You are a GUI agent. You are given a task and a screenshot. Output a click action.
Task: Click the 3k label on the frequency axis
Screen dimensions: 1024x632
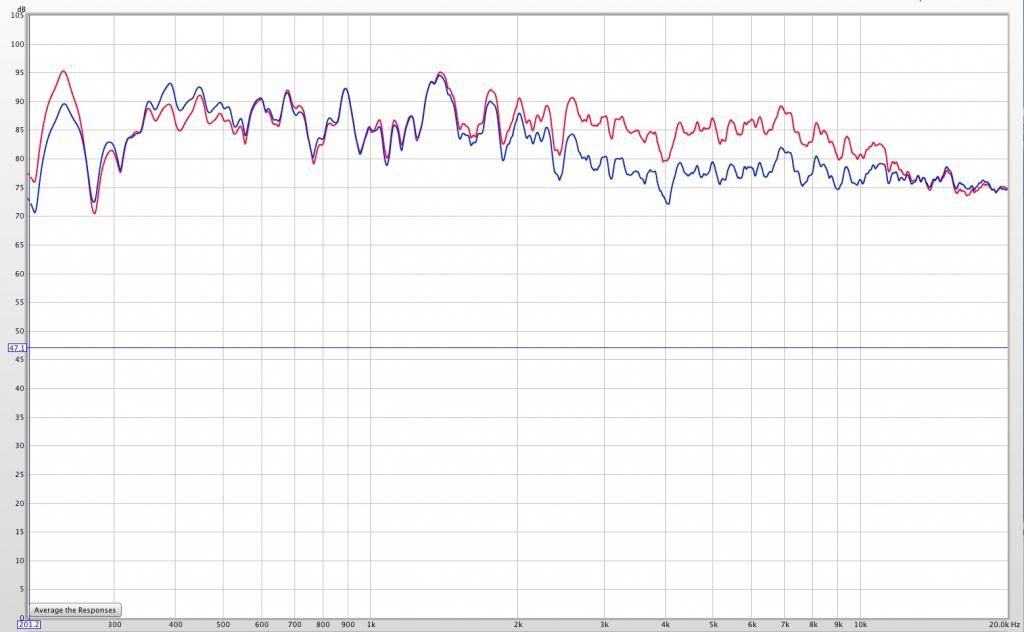[604, 625]
